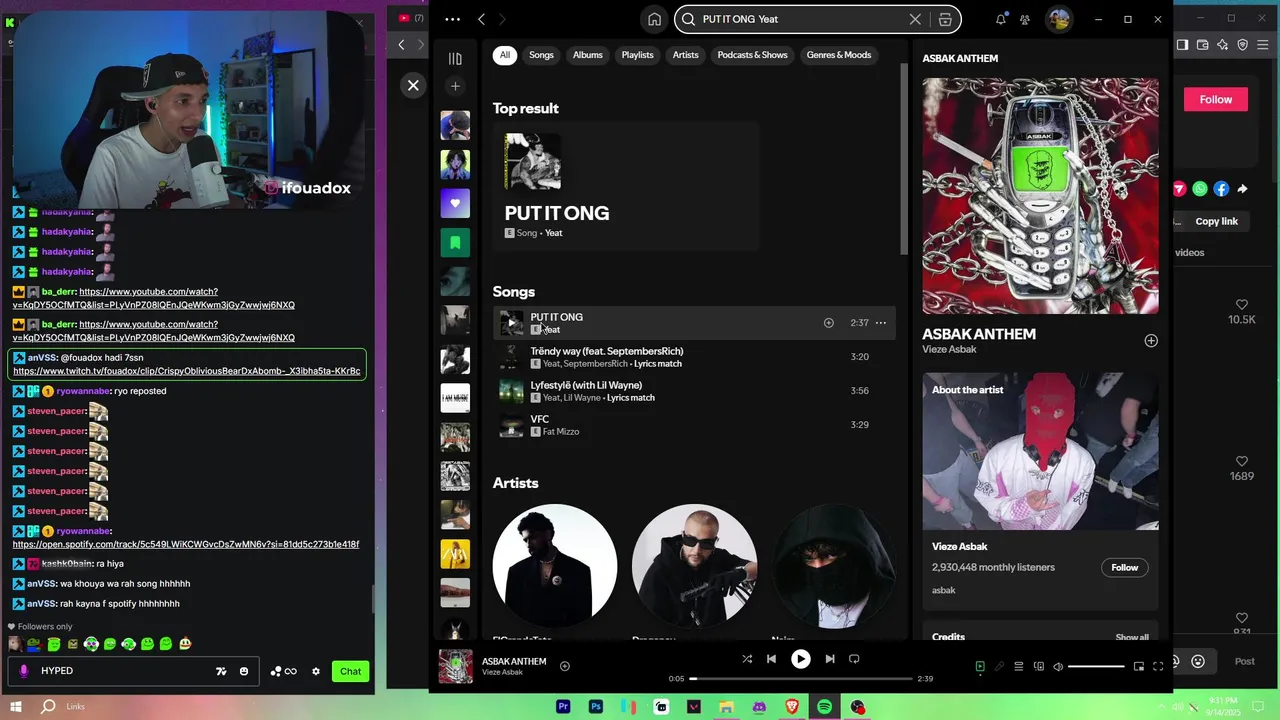The height and width of the screenshot is (720, 1280).
Task: Focus the chat message input with HYPED
Action: tap(134, 671)
